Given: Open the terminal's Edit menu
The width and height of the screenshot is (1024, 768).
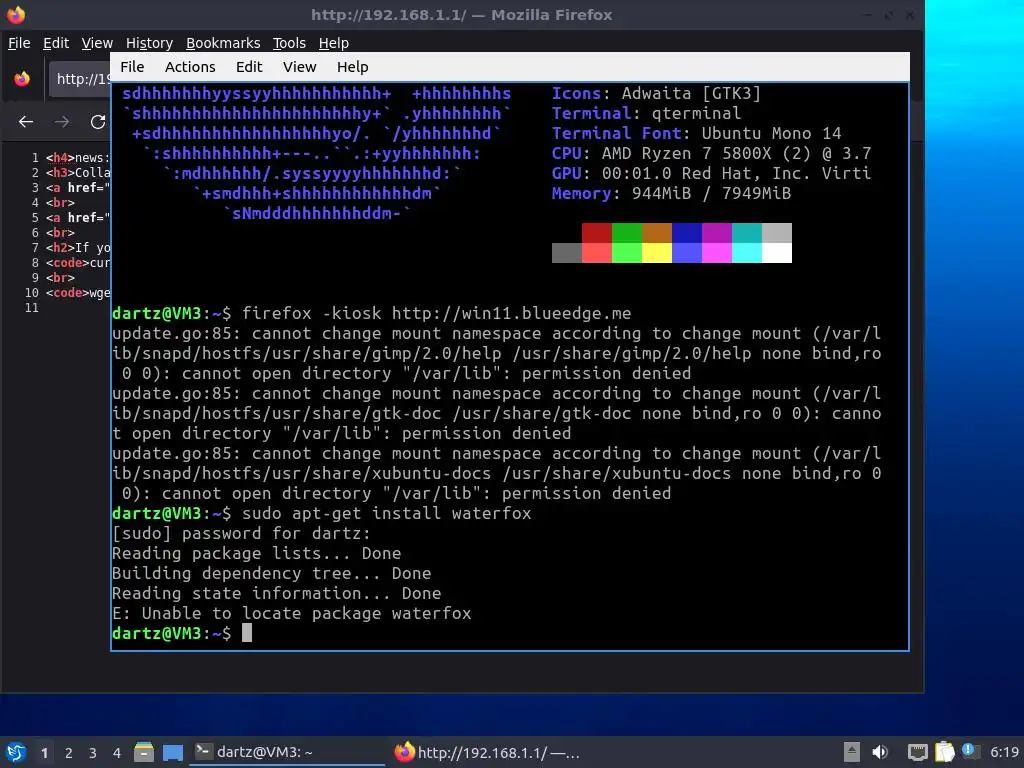Looking at the screenshot, I should (249, 67).
